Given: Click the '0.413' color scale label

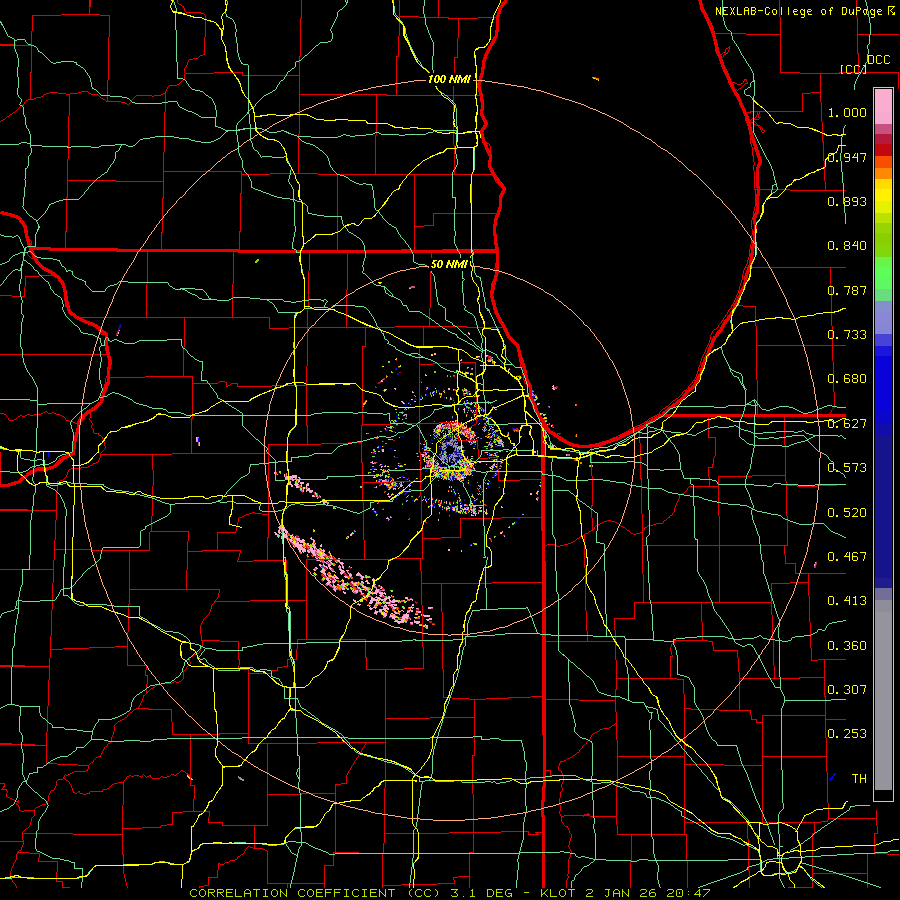Looking at the screenshot, I should (x=847, y=600).
